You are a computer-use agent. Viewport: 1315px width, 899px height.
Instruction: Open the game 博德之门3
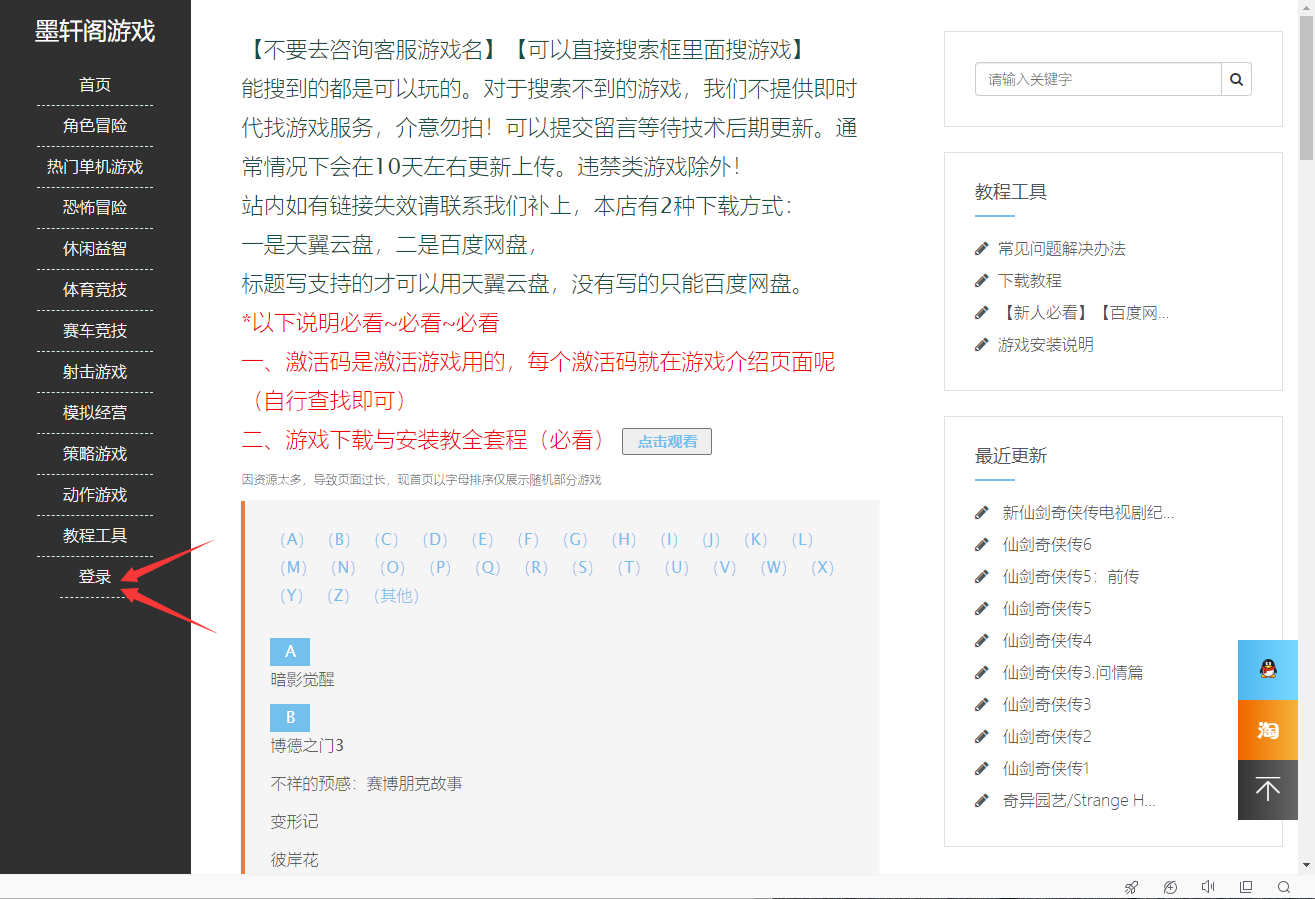(307, 746)
